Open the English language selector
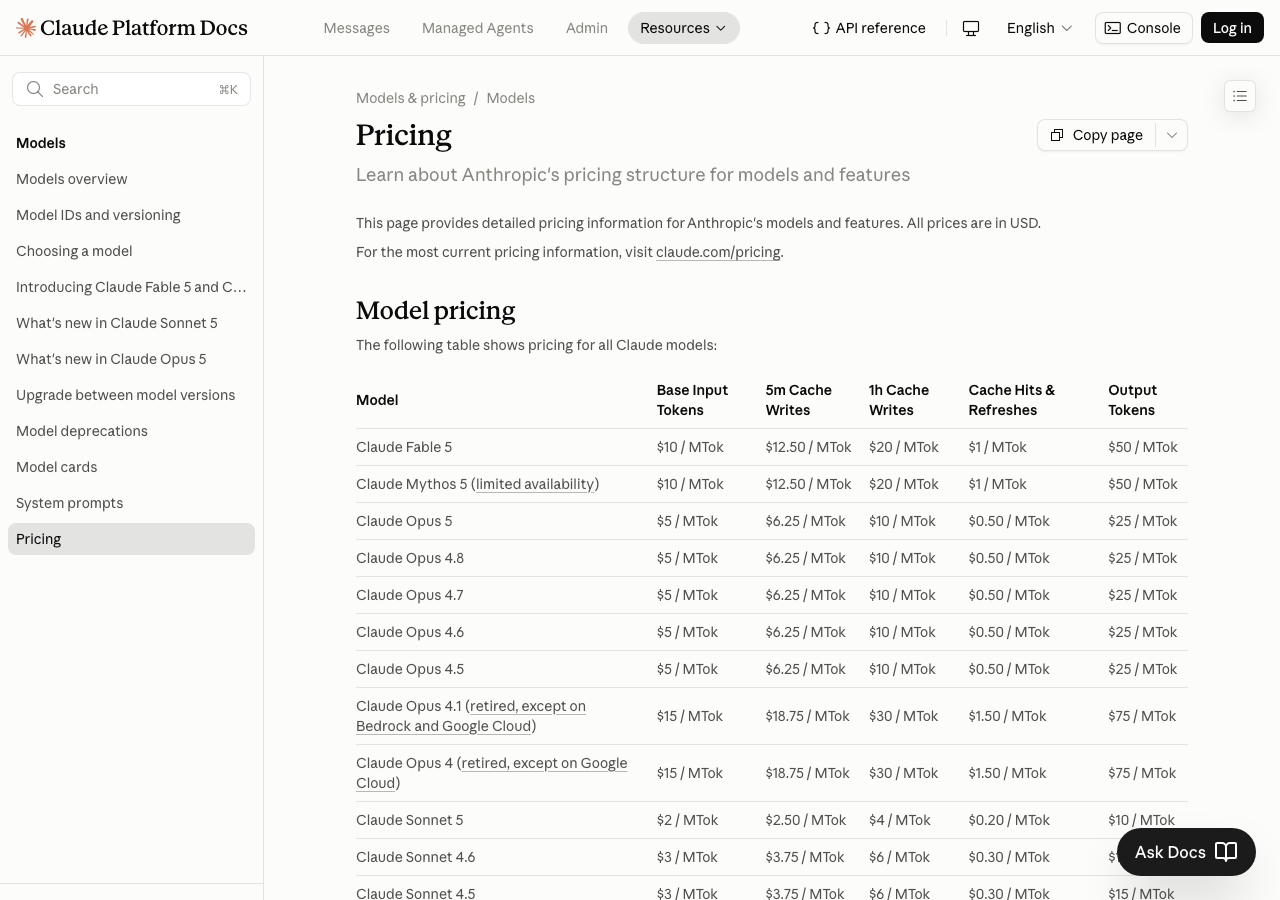 tap(1039, 28)
